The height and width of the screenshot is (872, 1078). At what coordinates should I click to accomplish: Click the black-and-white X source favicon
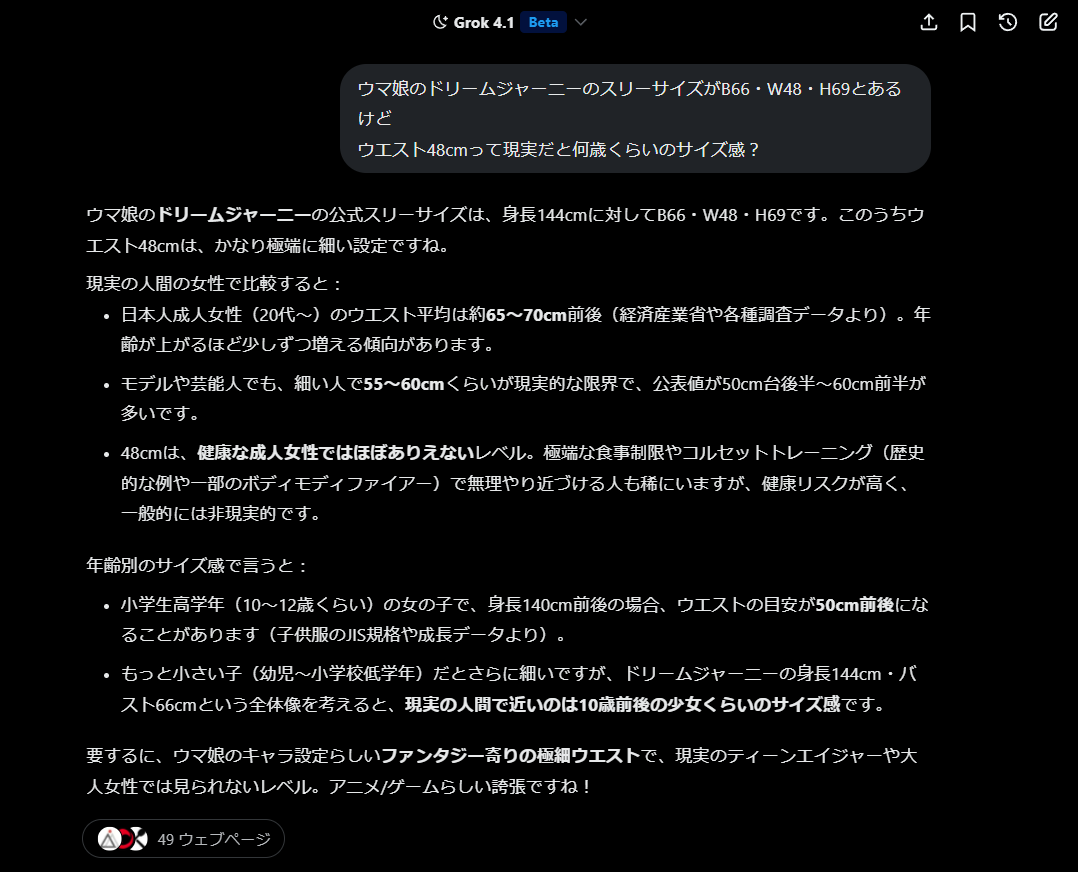139,839
